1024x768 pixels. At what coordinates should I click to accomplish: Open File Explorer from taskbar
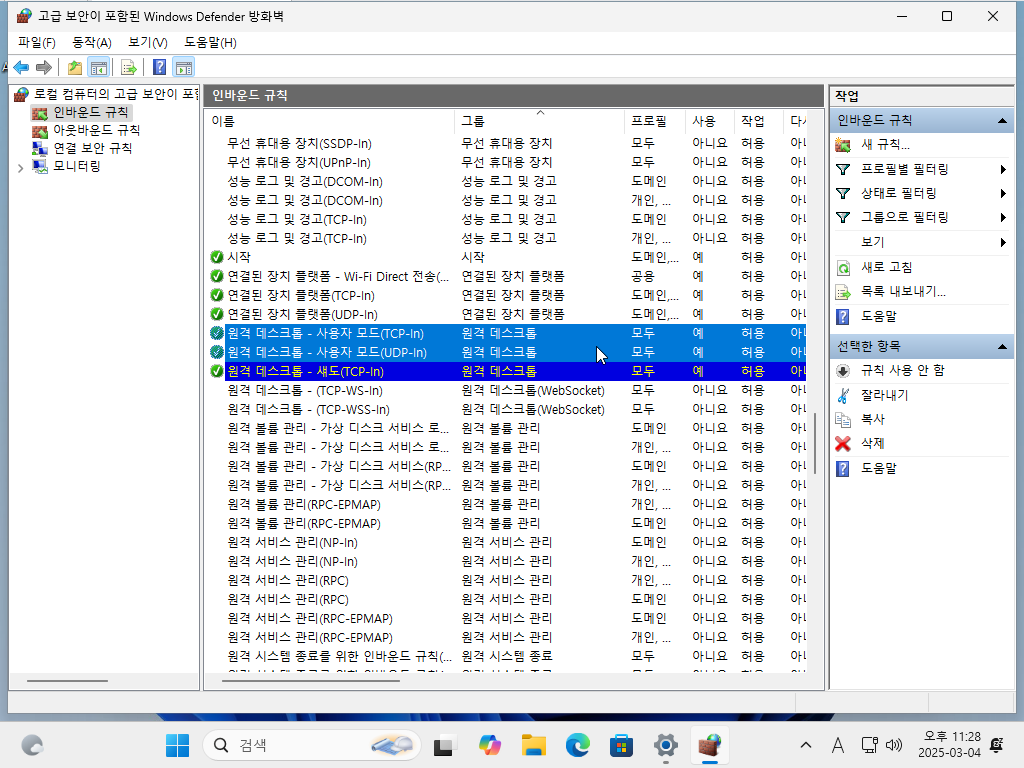[x=534, y=745]
